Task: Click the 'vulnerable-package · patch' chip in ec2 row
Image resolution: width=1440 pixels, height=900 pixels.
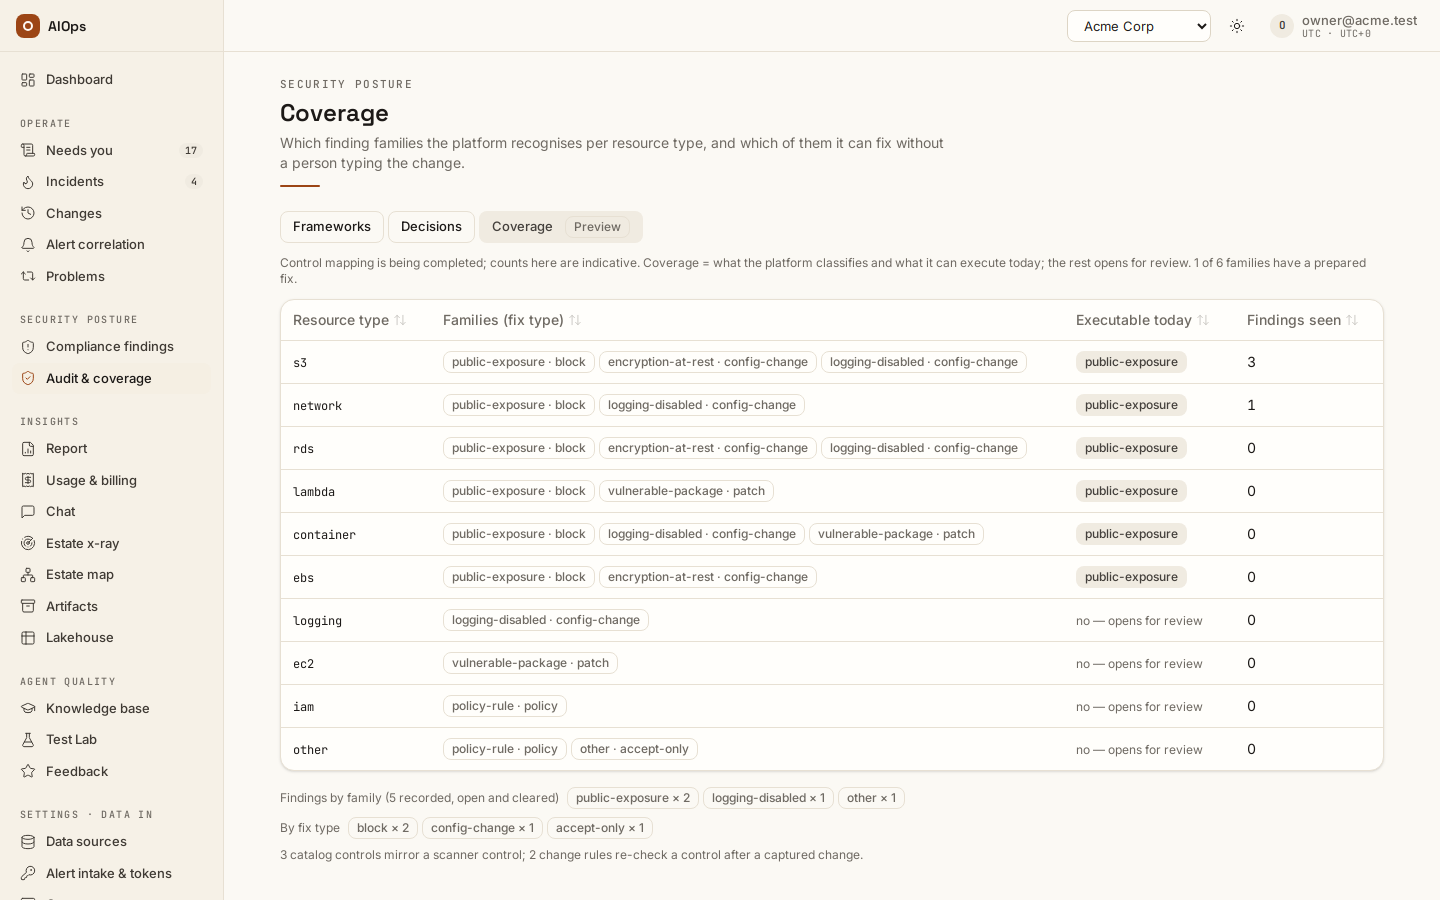Action: pos(530,663)
